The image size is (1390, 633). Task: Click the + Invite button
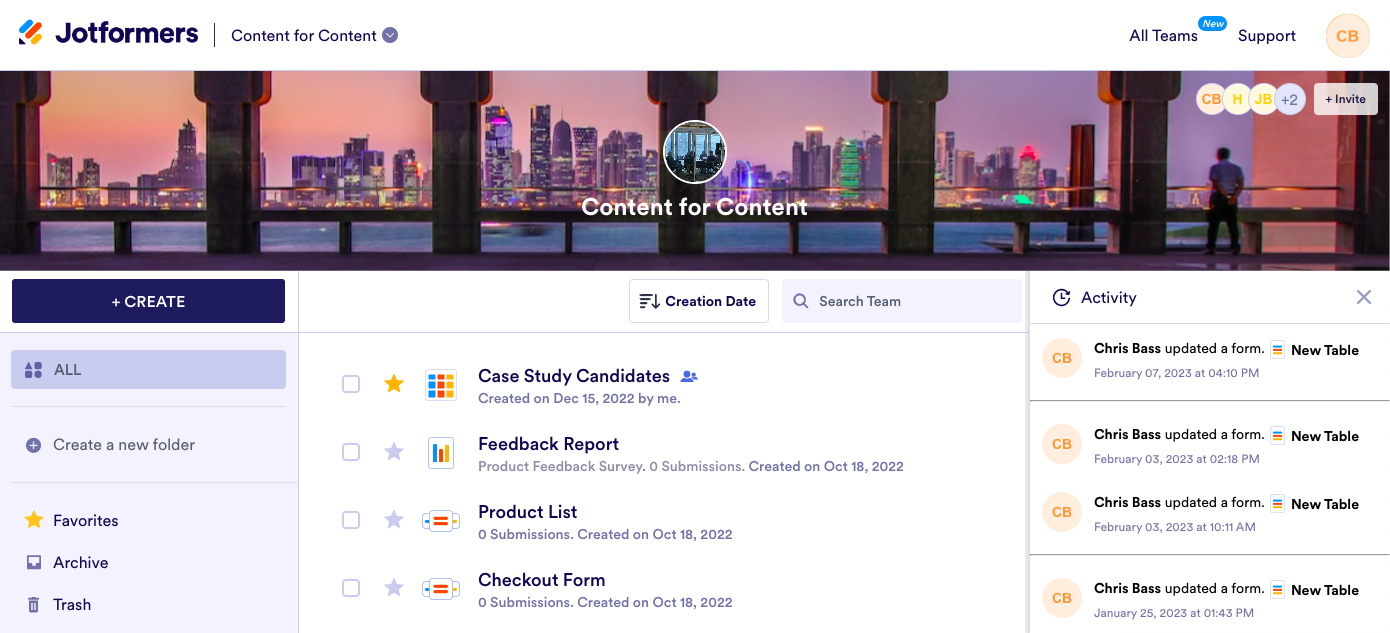(1345, 99)
